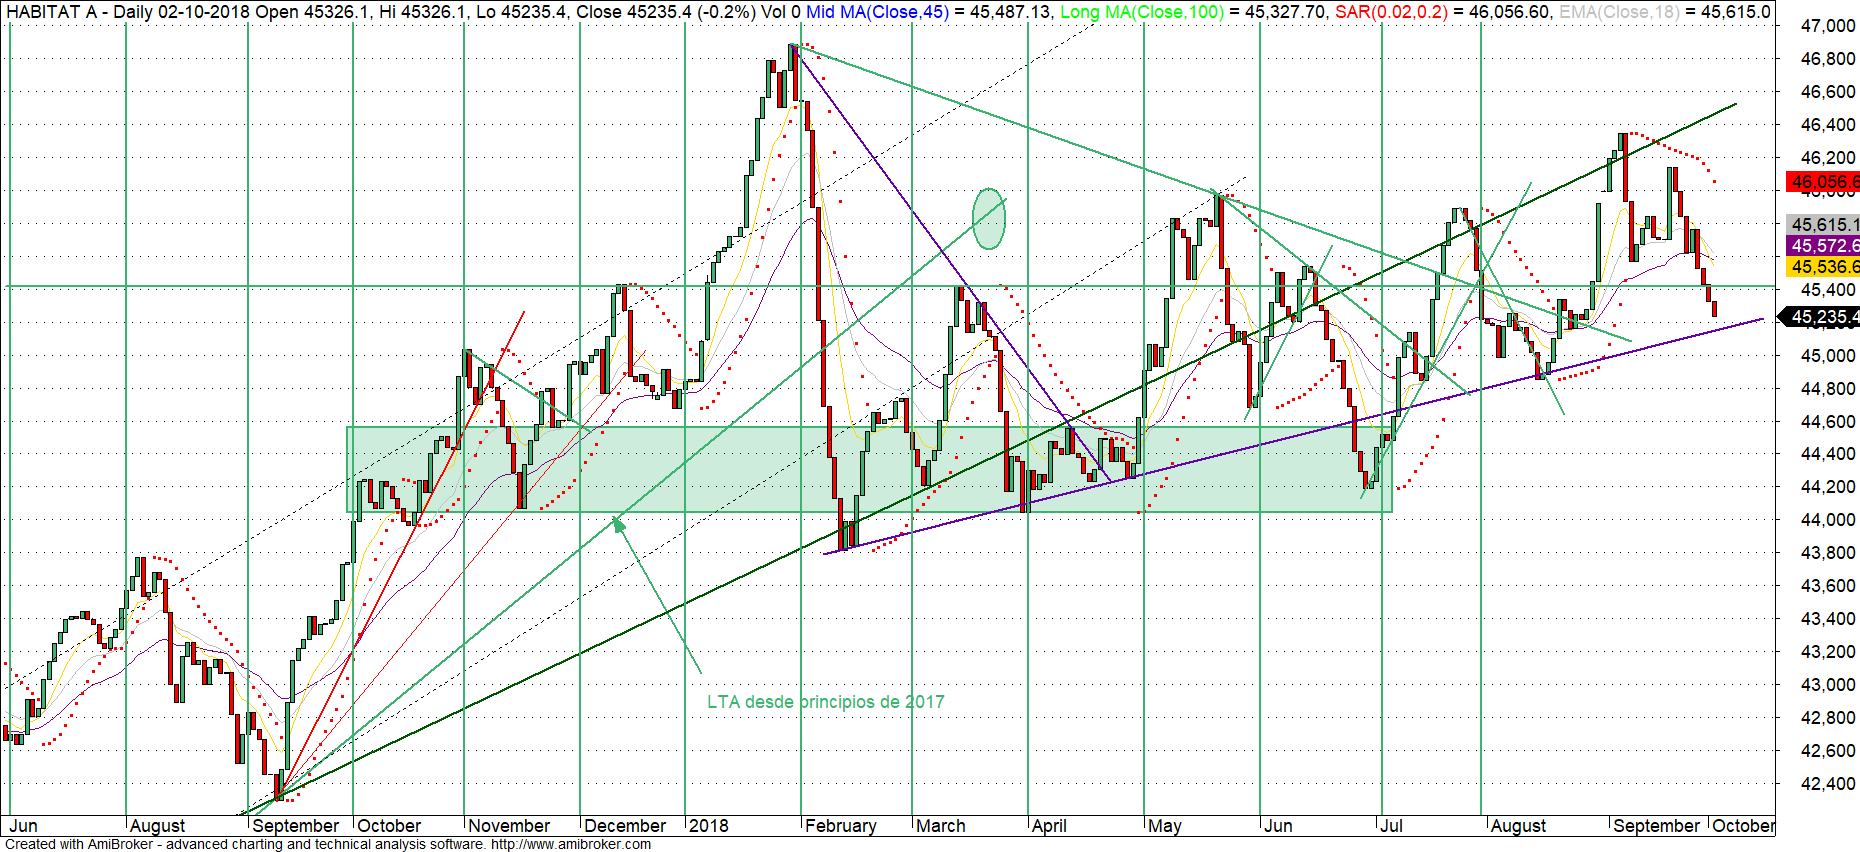Click the 44,200 price axis label
Screen dimensions: 1860x852
(1828, 487)
